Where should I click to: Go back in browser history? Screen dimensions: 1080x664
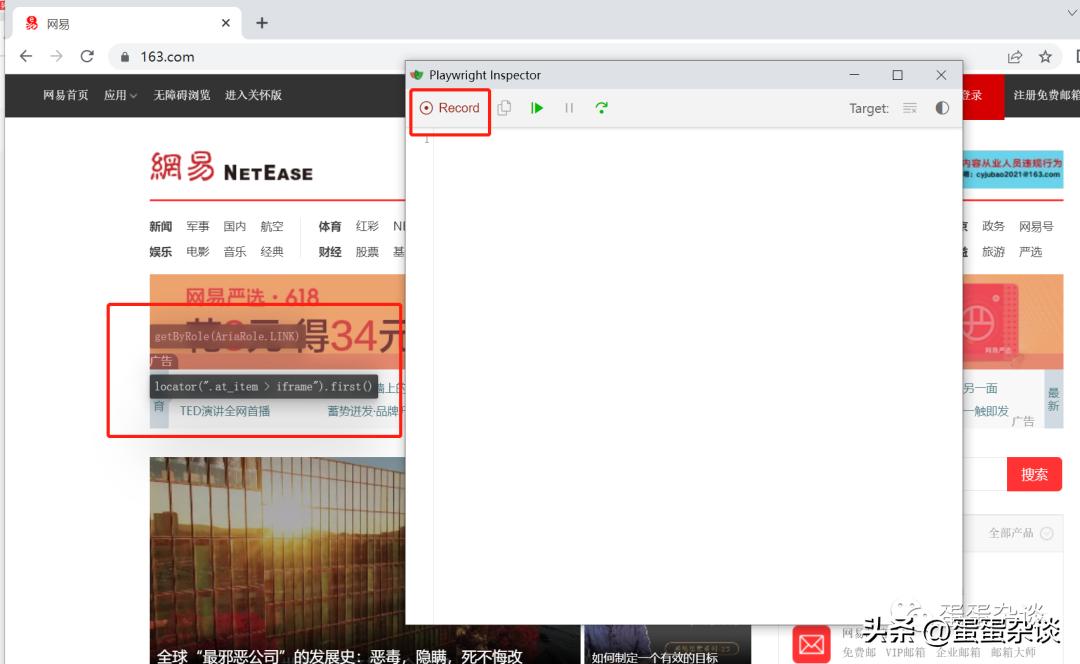[25, 56]
